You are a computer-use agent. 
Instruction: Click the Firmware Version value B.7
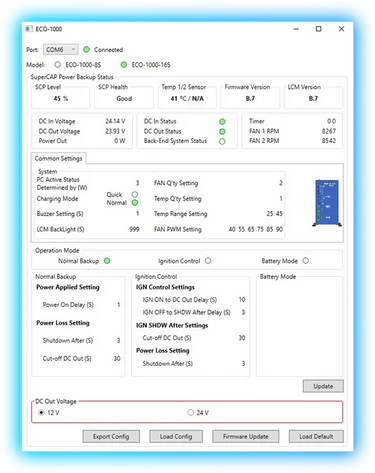(x=250, y=99)
